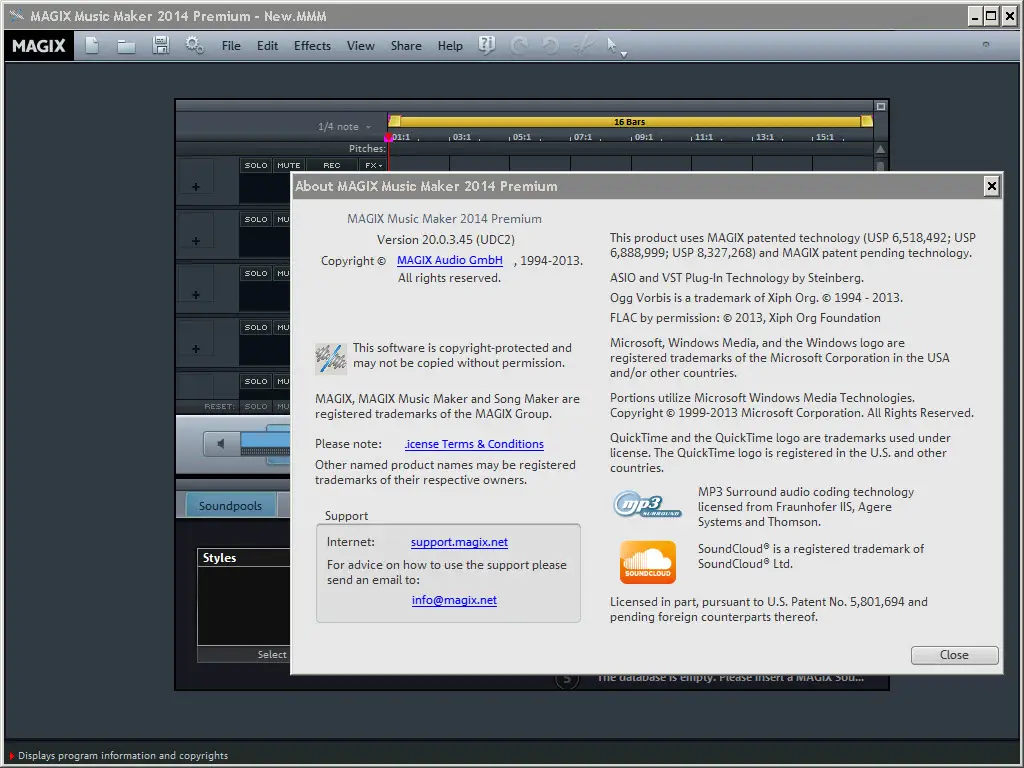Click the speaker volume icon in the transport
The image size is (1024, 768).
click(x=221, y=444)
